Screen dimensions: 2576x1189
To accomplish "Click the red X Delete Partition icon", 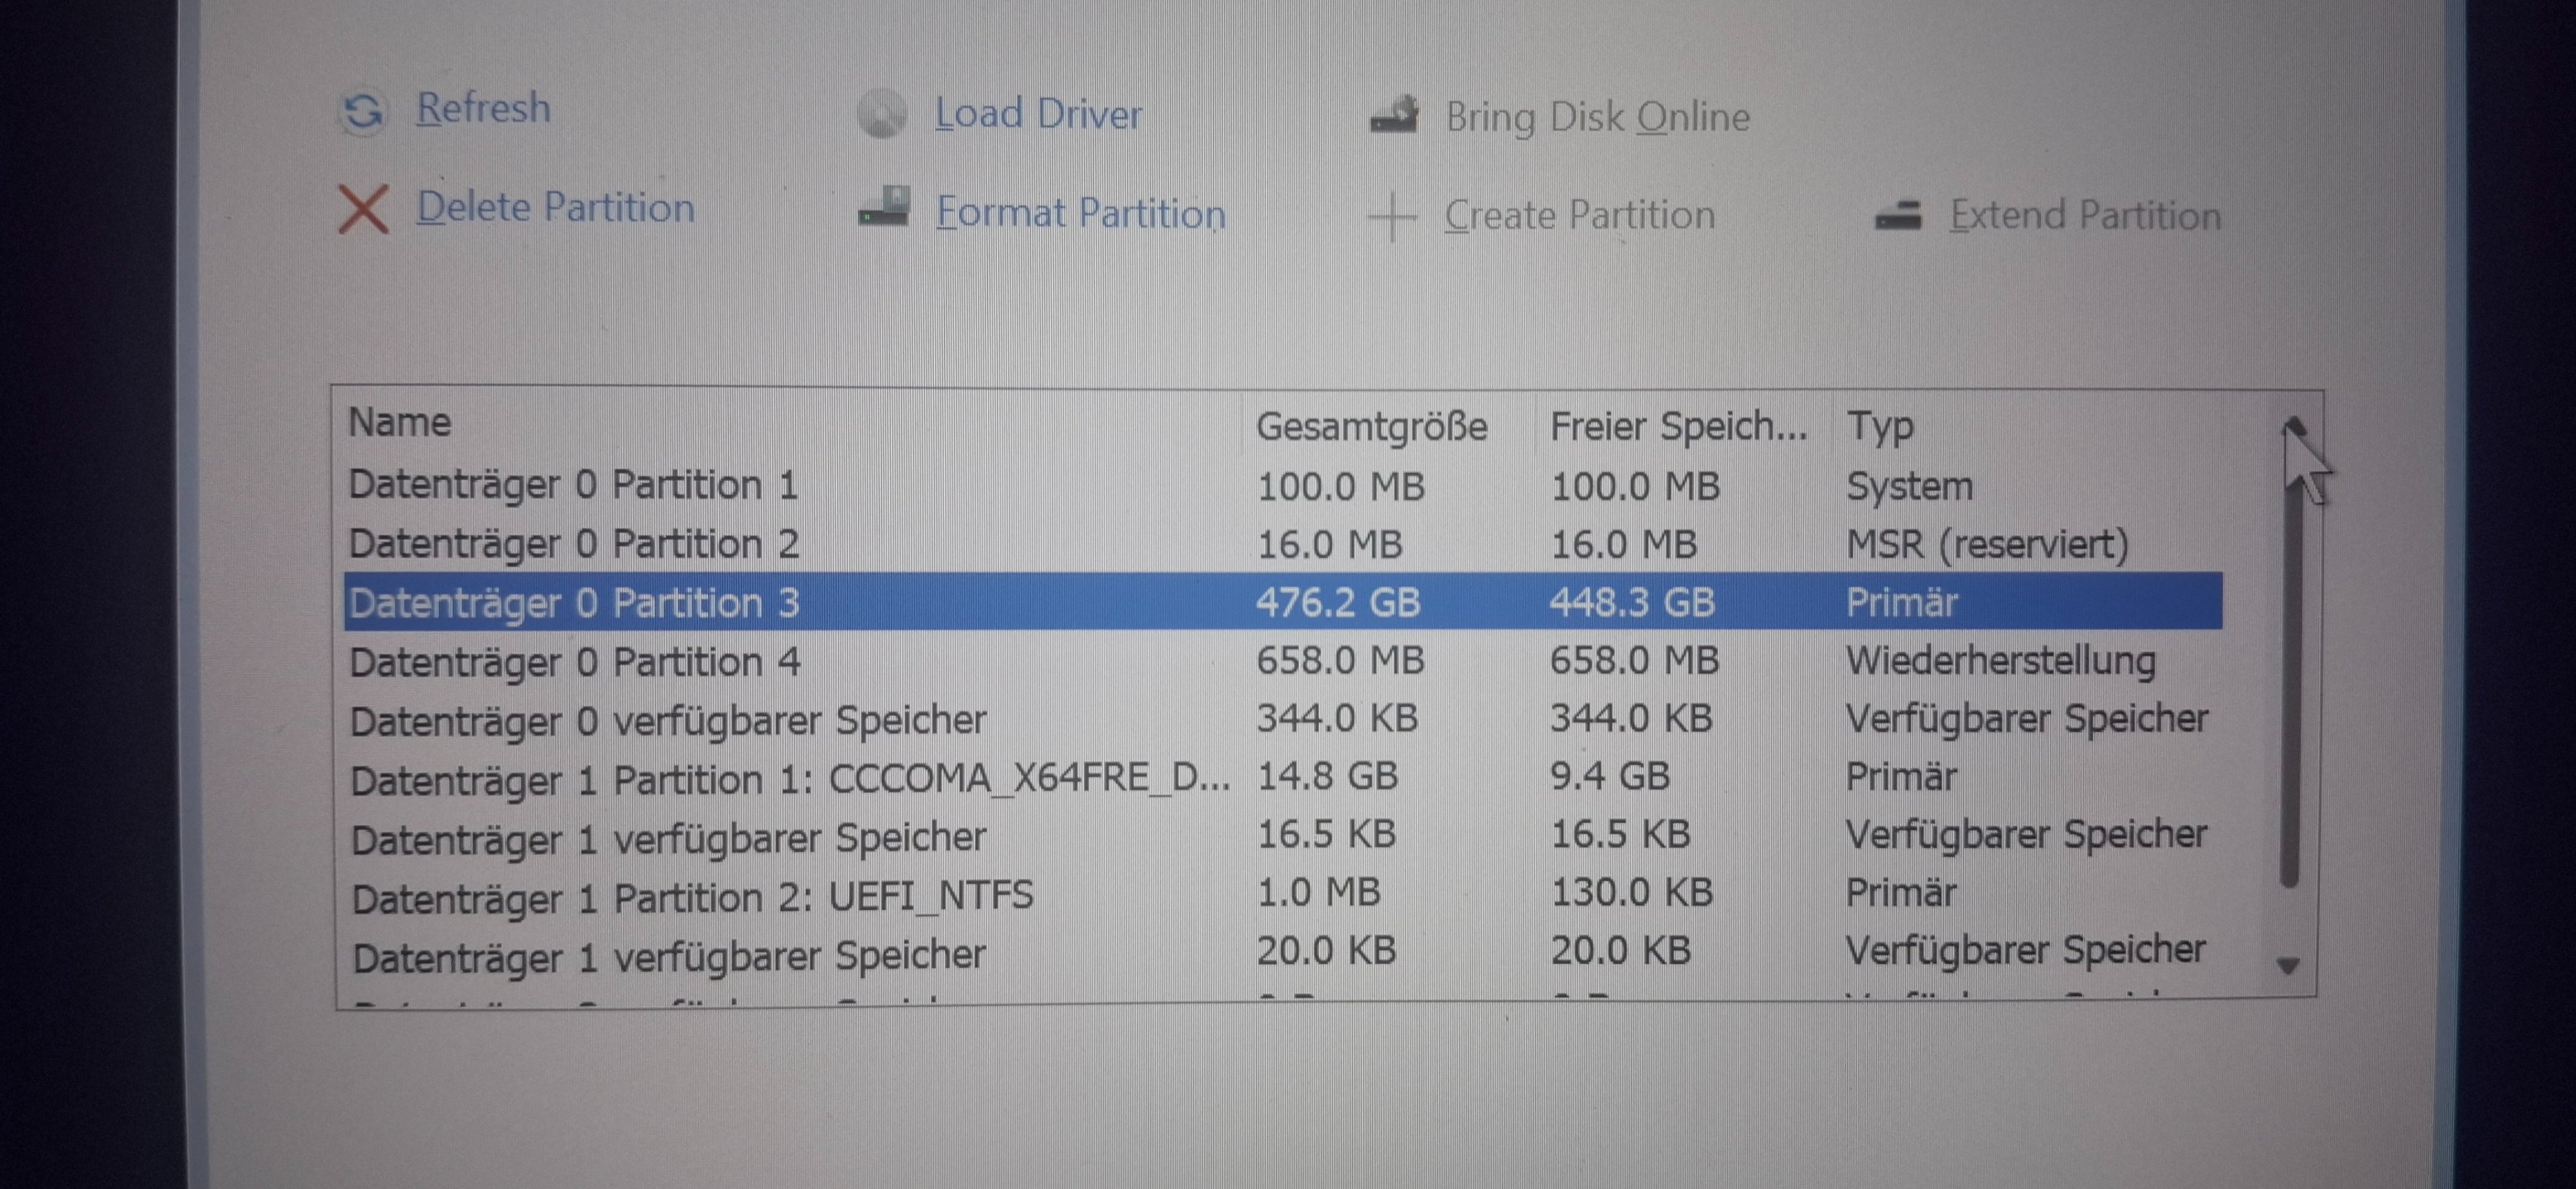I will pos(363,209).
